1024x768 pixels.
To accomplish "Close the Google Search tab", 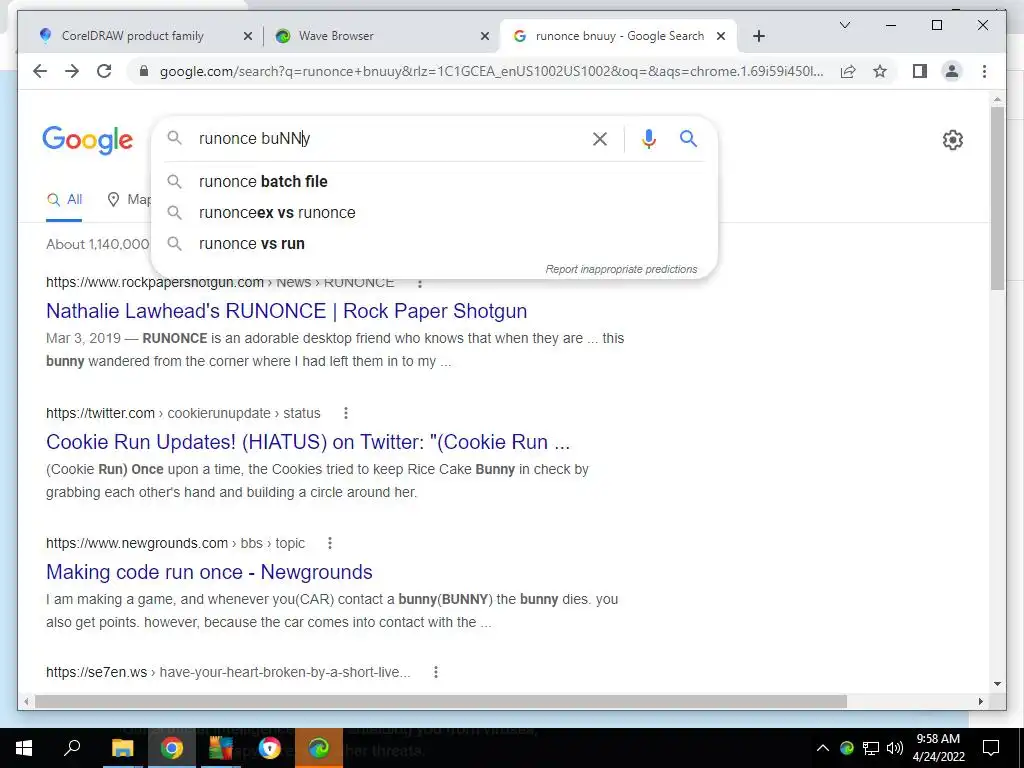I will point(721,37).
